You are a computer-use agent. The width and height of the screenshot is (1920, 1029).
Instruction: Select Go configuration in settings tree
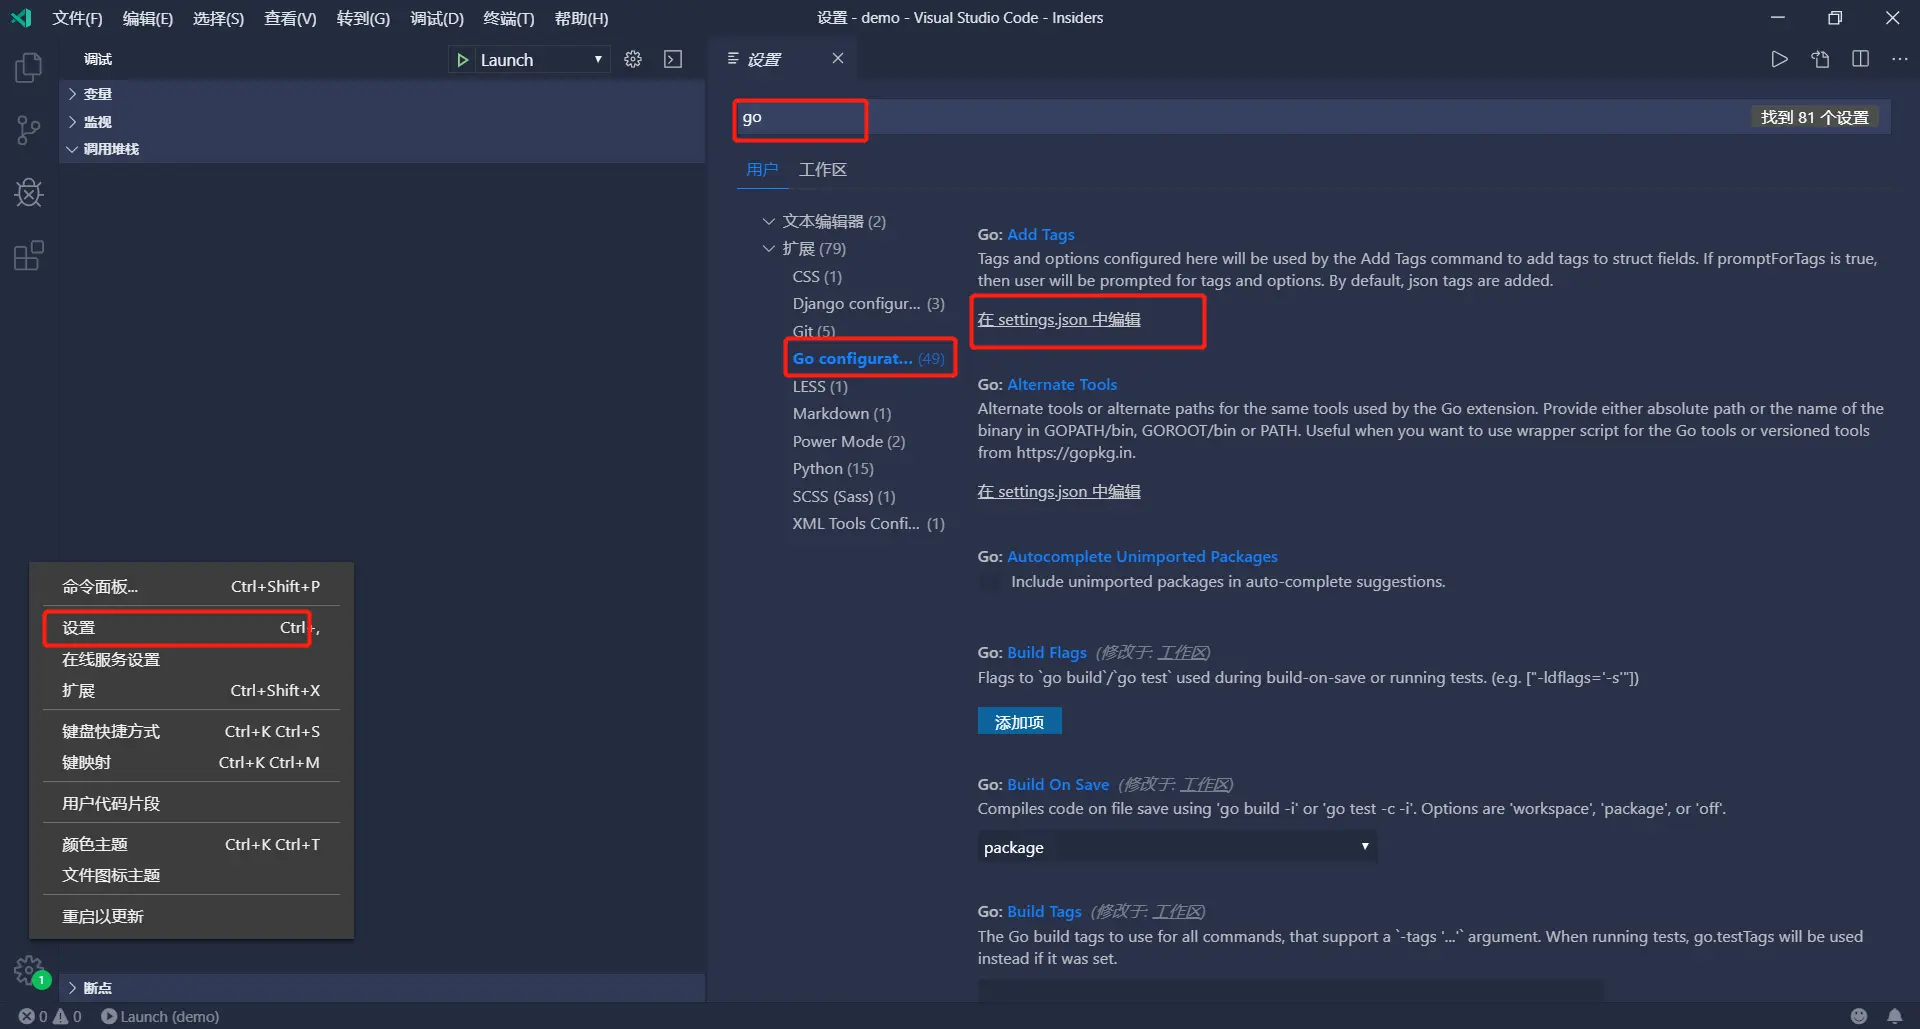click(x=869, y=359)
